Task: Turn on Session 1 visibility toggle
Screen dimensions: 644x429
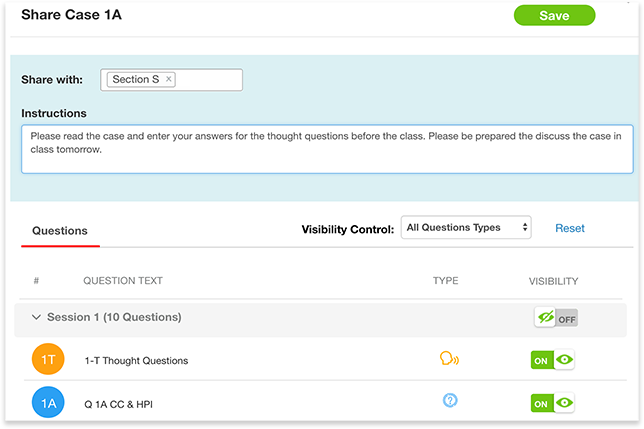Action: (x=556, y=318)
